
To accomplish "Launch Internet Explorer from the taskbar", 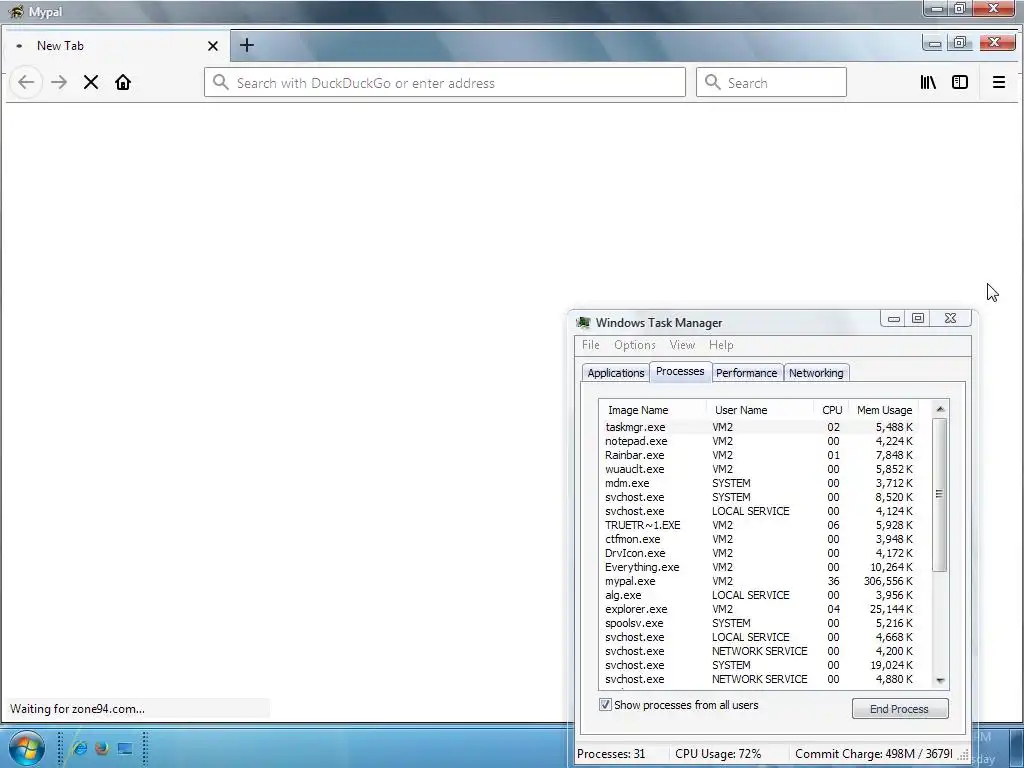I will pyautogui.click(x=80, y=748).
